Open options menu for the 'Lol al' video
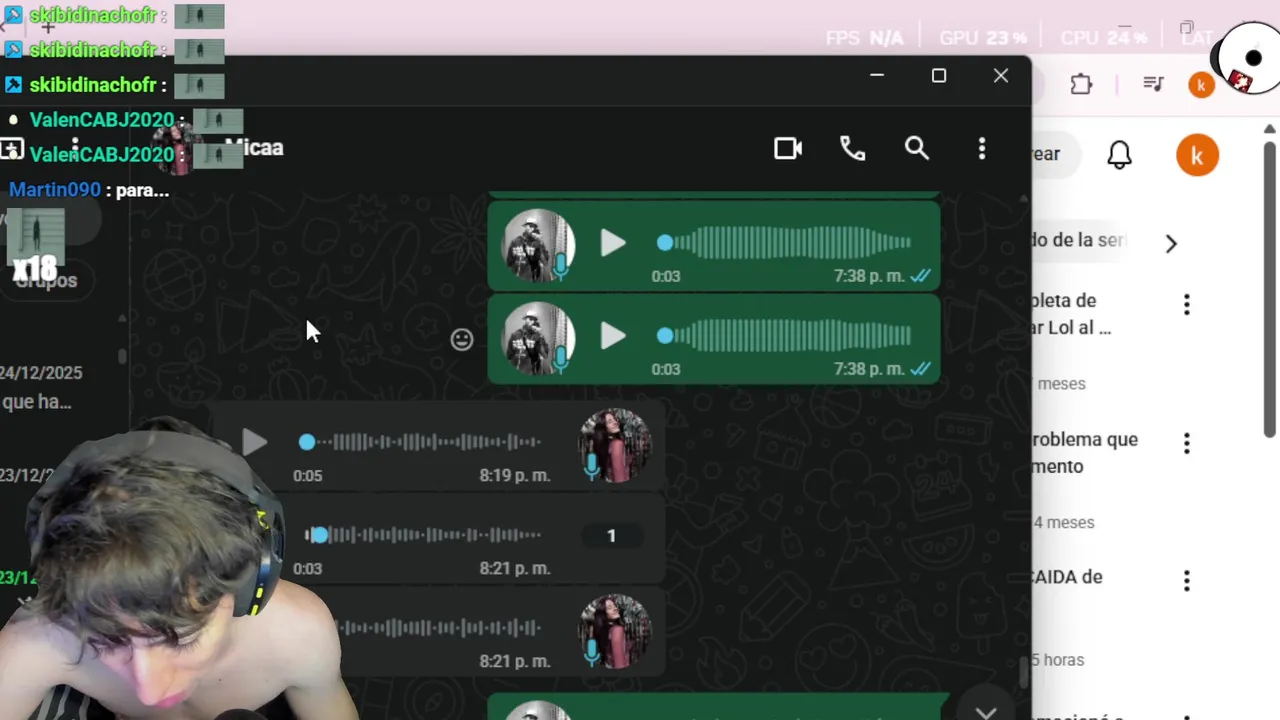Image resolution: width=1280 pixels, height=720 pixels. [1187, 304]
